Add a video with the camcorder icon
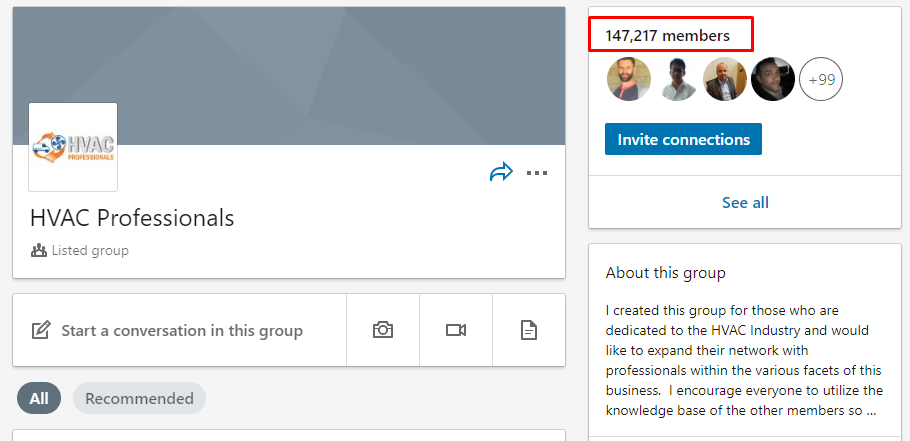This screenshot has height=441, width=910. coord(456,330)
